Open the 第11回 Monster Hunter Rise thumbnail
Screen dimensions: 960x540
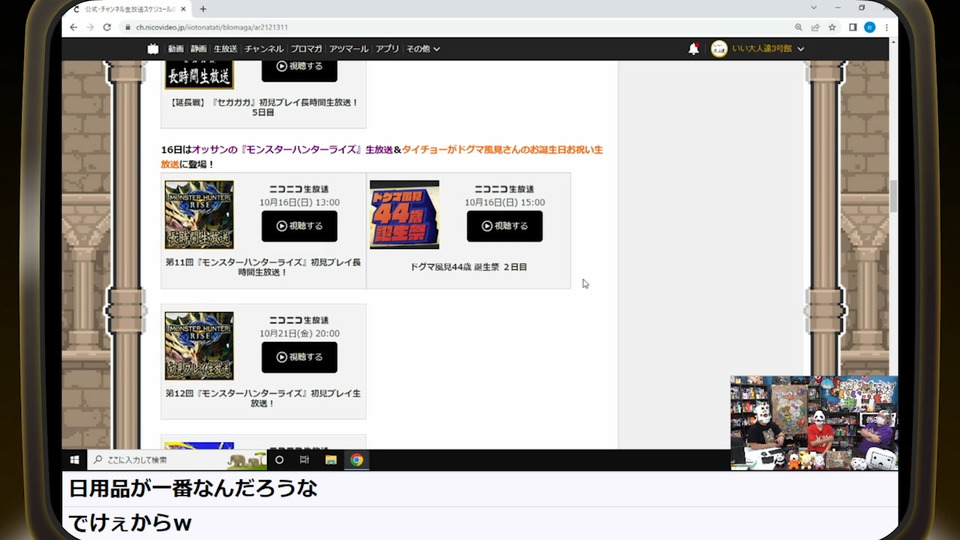coord(199,214)
